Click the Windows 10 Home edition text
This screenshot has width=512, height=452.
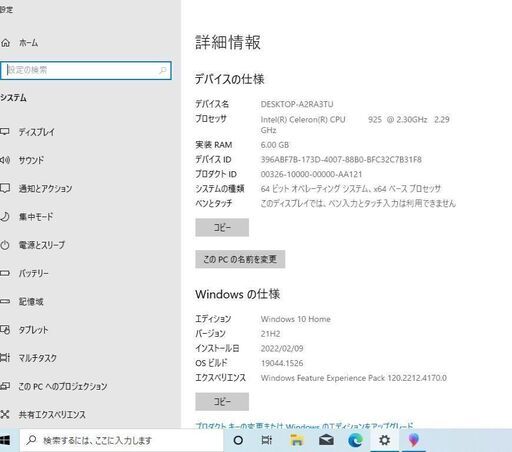point(296,319)
